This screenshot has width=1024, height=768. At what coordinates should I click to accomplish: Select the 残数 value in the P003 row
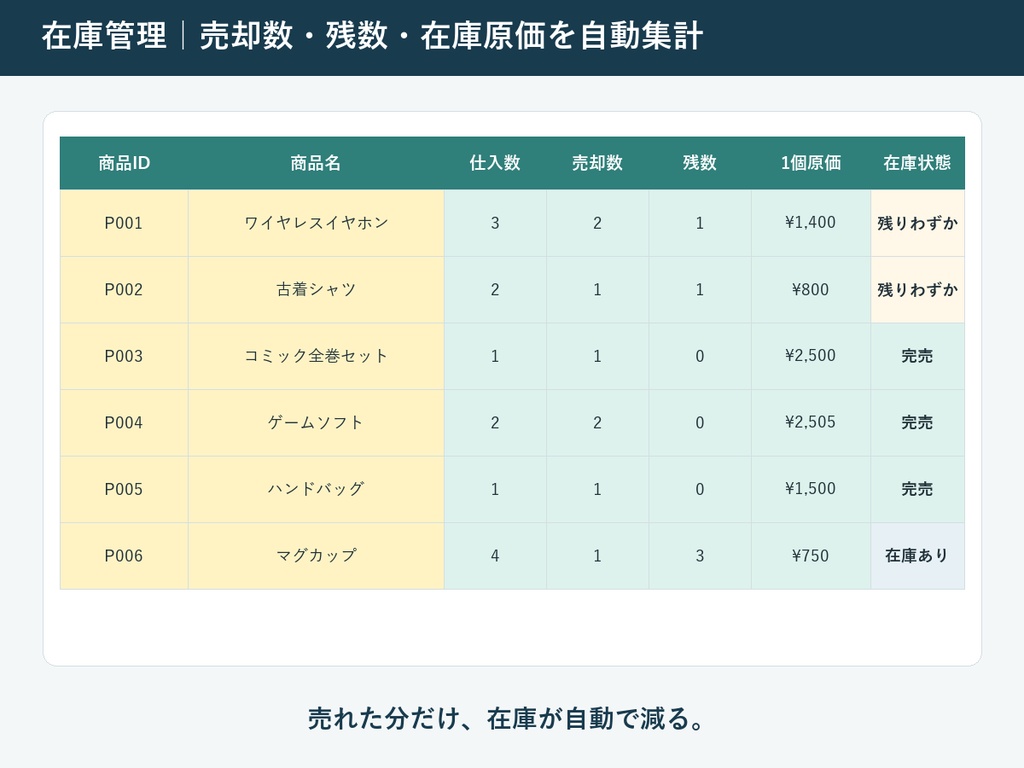(x=700, y=357)
